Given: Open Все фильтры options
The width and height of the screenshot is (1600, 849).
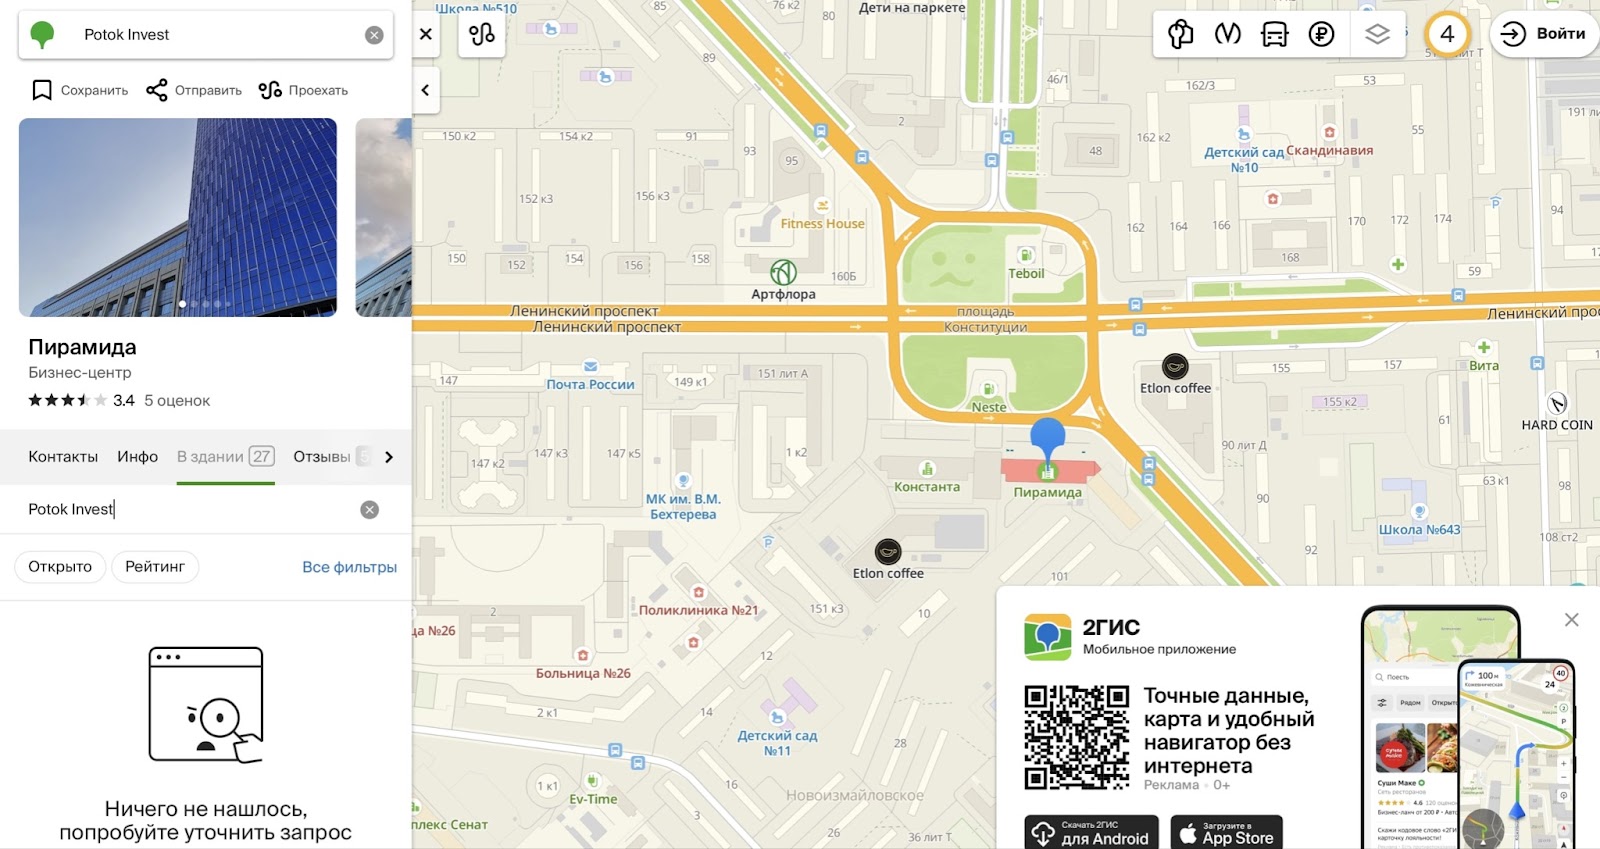Looking at the screenshot, I should [349, 567].
